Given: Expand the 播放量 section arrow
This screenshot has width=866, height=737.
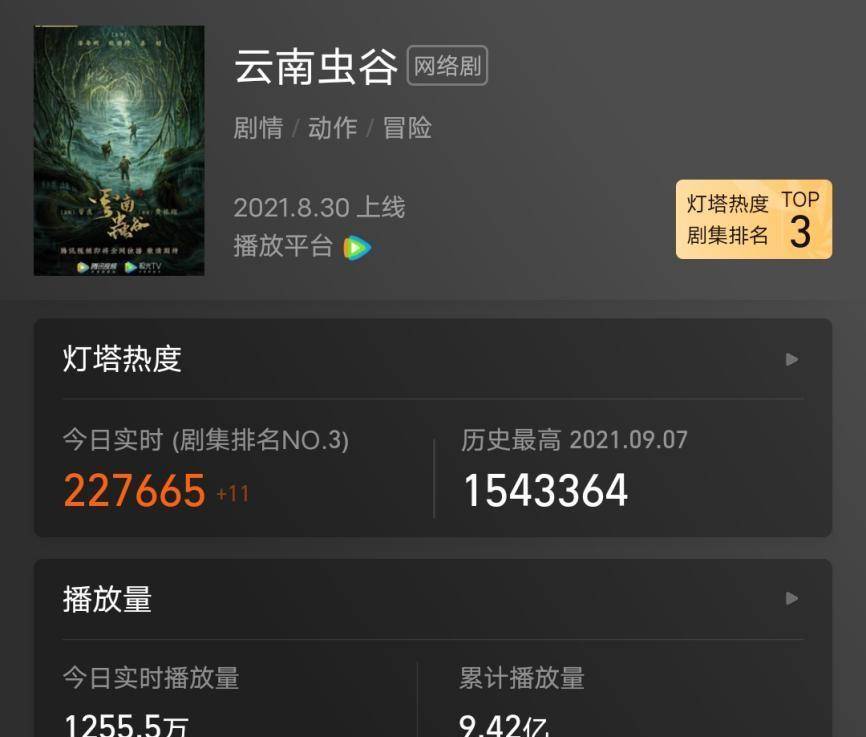Looking at the screenshot, I should pos(791,598).
